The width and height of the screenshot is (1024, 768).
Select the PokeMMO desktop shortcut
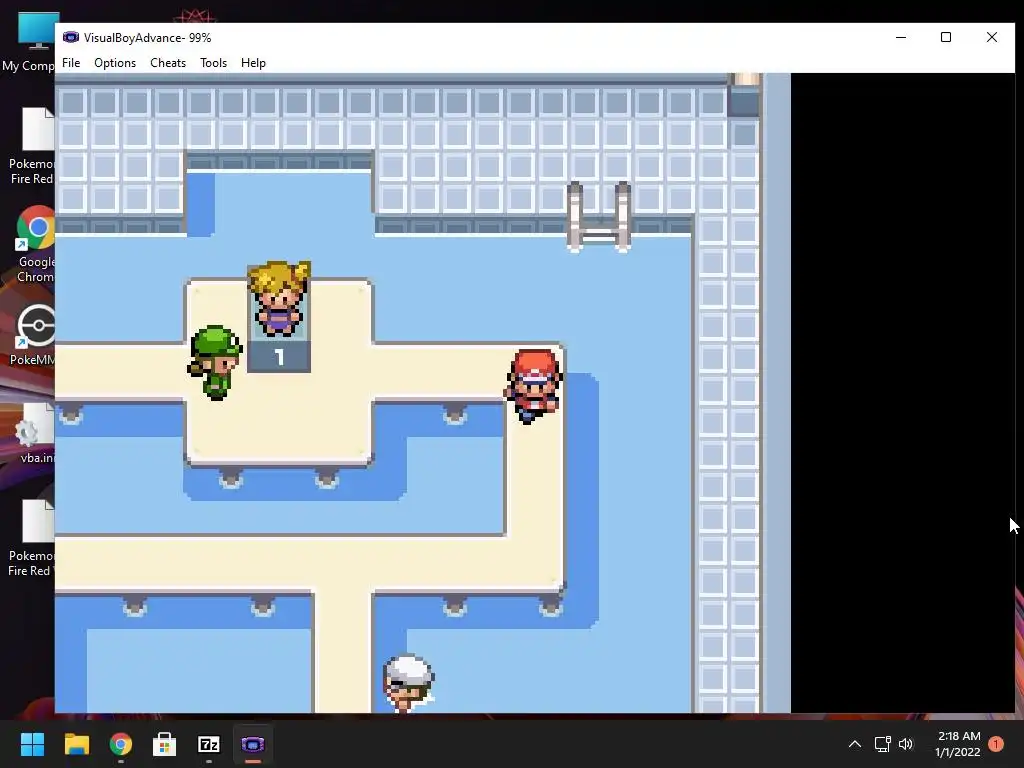click(33, 335)
